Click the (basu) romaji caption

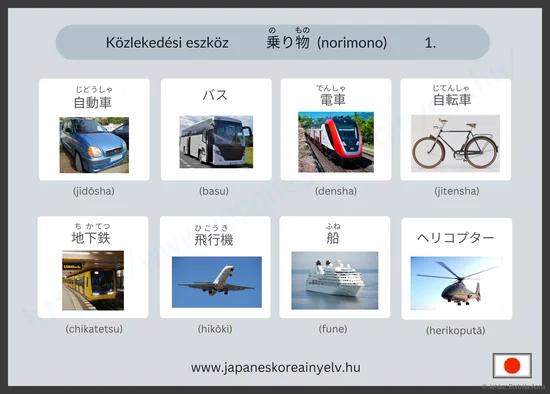(x=214, y=191)
